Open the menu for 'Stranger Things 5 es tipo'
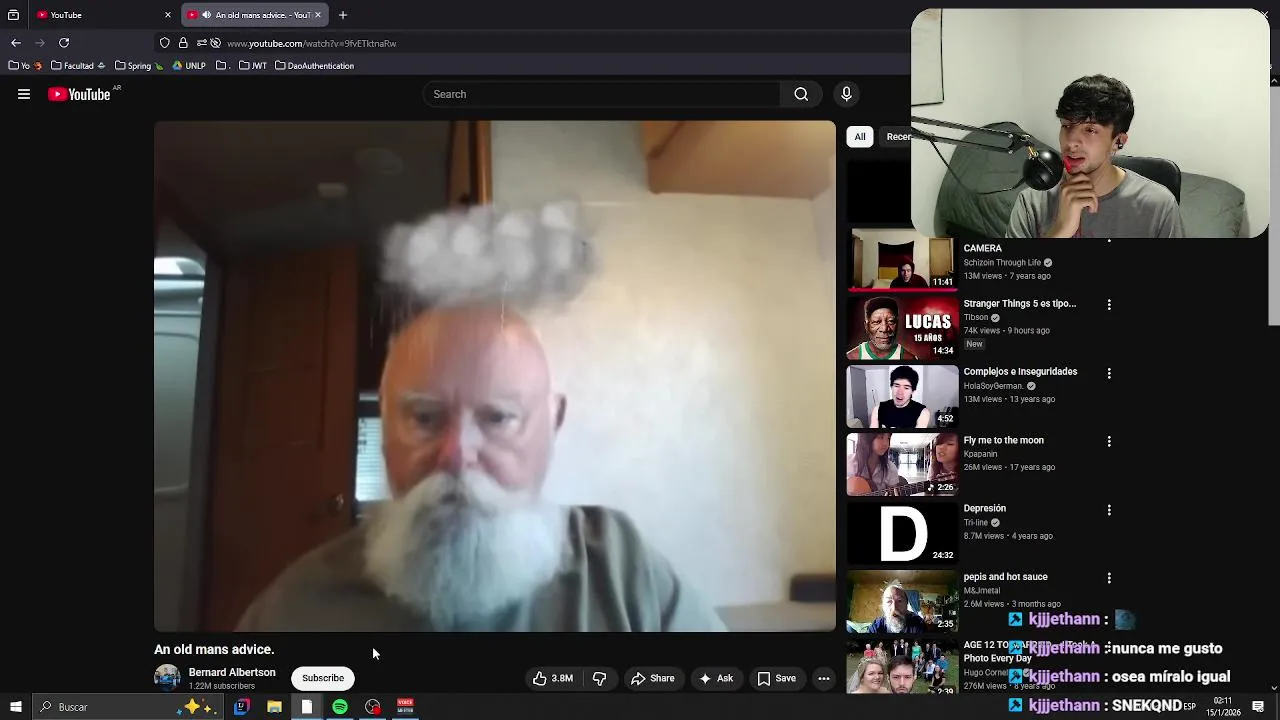The width and height of the screenshot is (1280, 720). point(1109,304)
